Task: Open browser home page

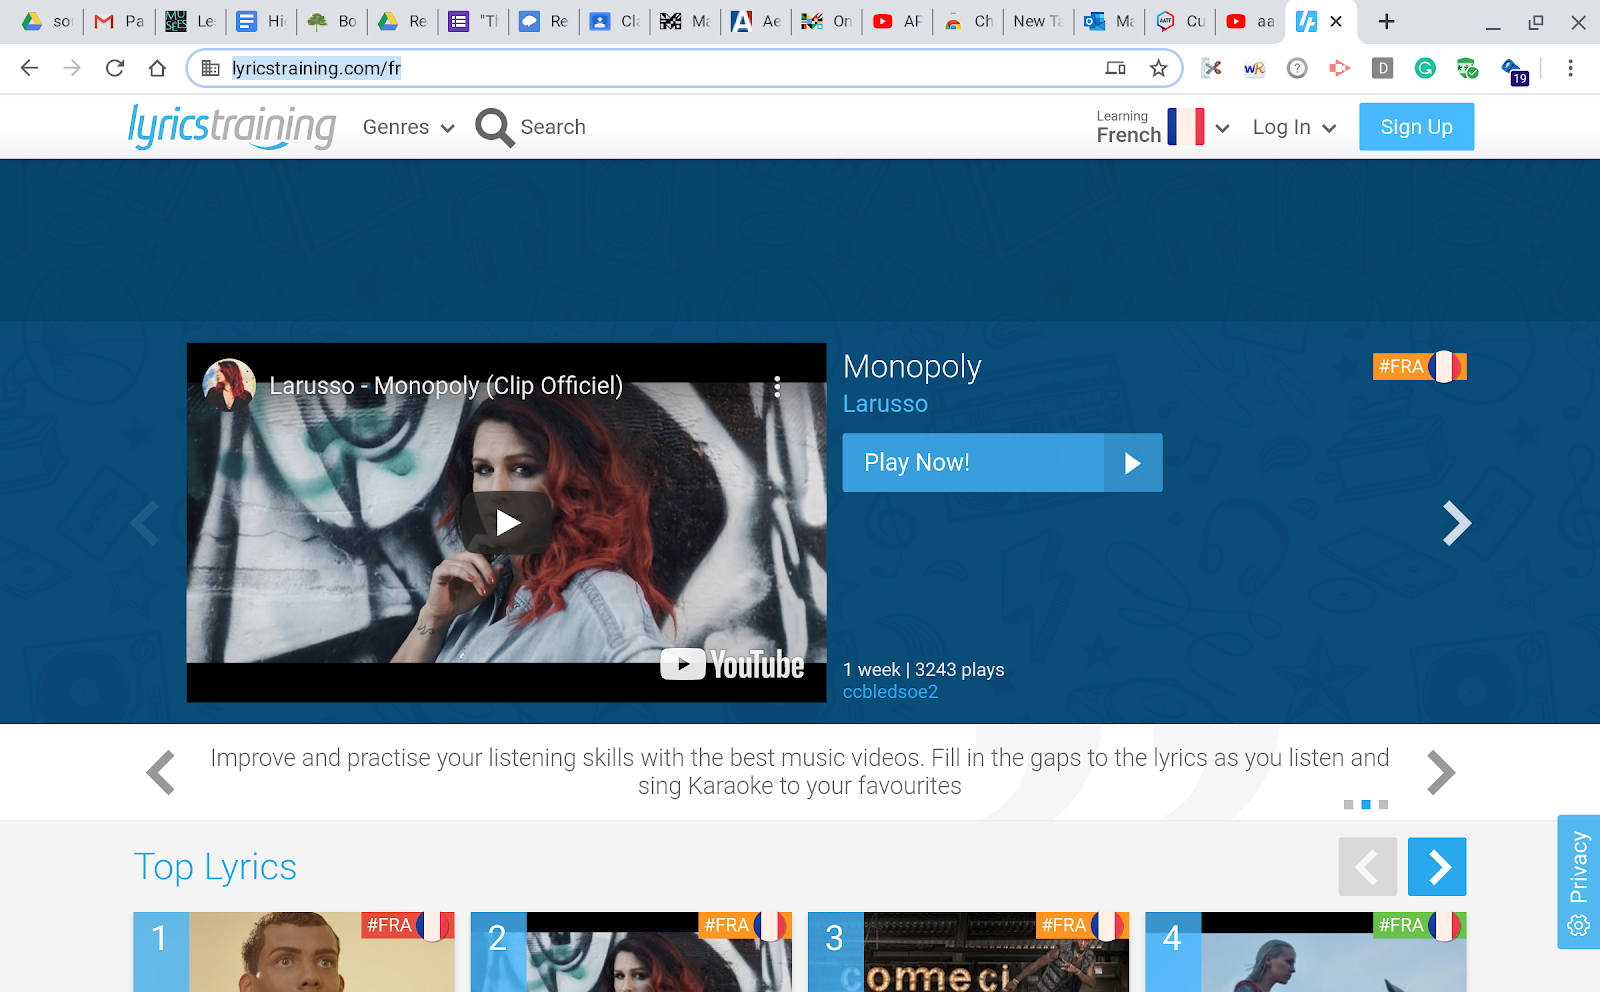Action: (x=157, y=68)
